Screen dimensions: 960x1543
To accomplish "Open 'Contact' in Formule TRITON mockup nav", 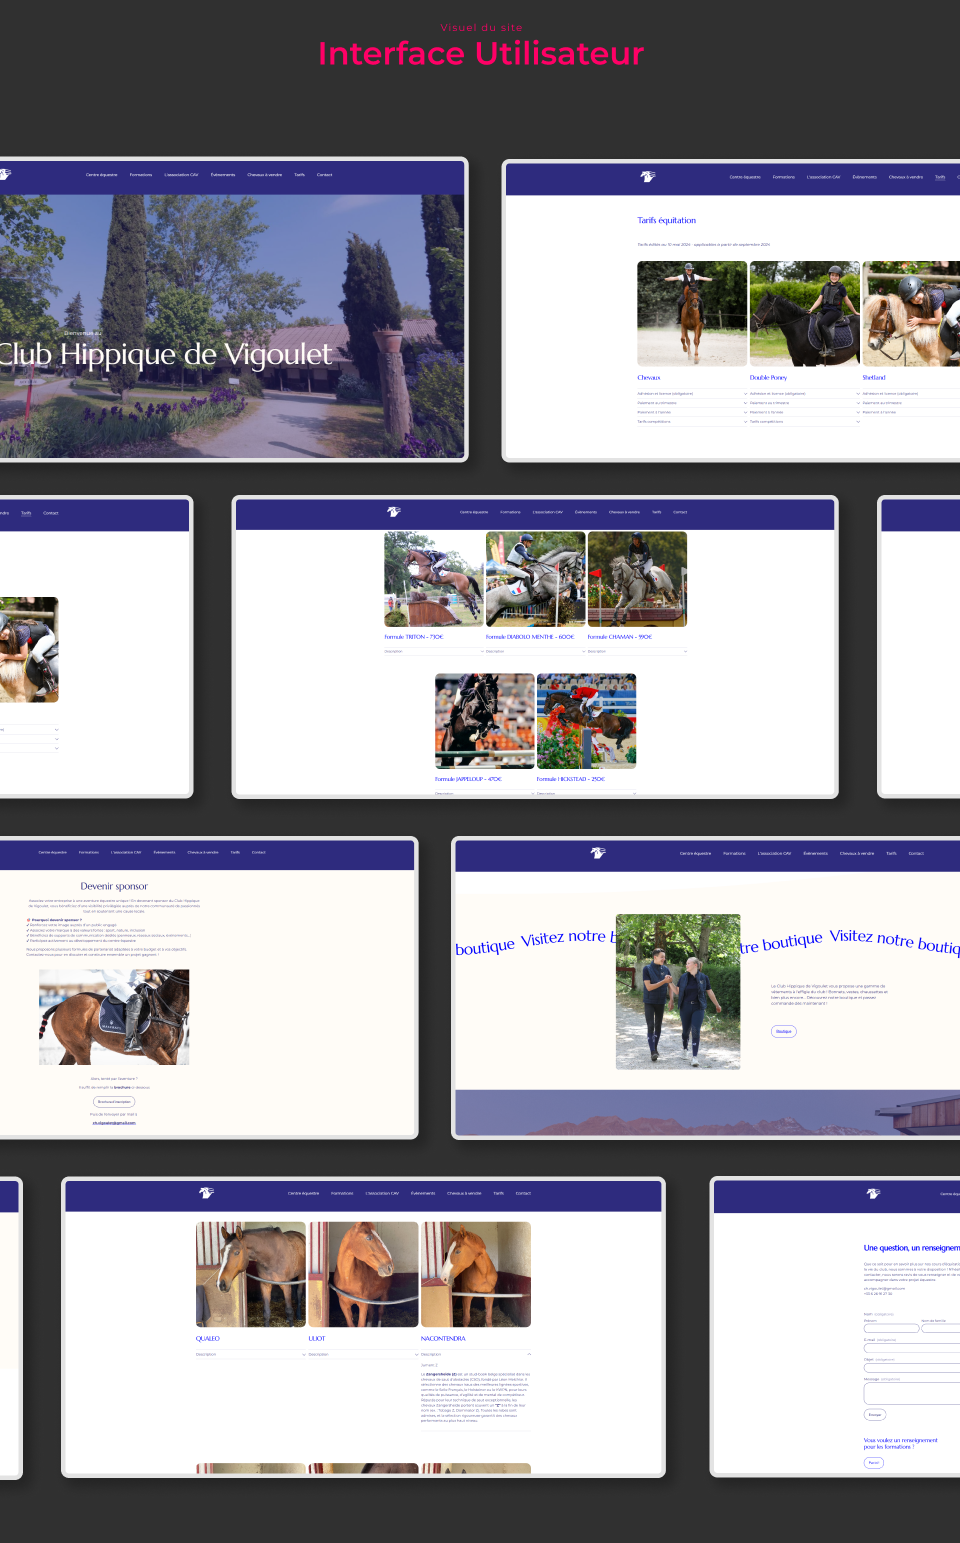I will click(x=680, y=512).
